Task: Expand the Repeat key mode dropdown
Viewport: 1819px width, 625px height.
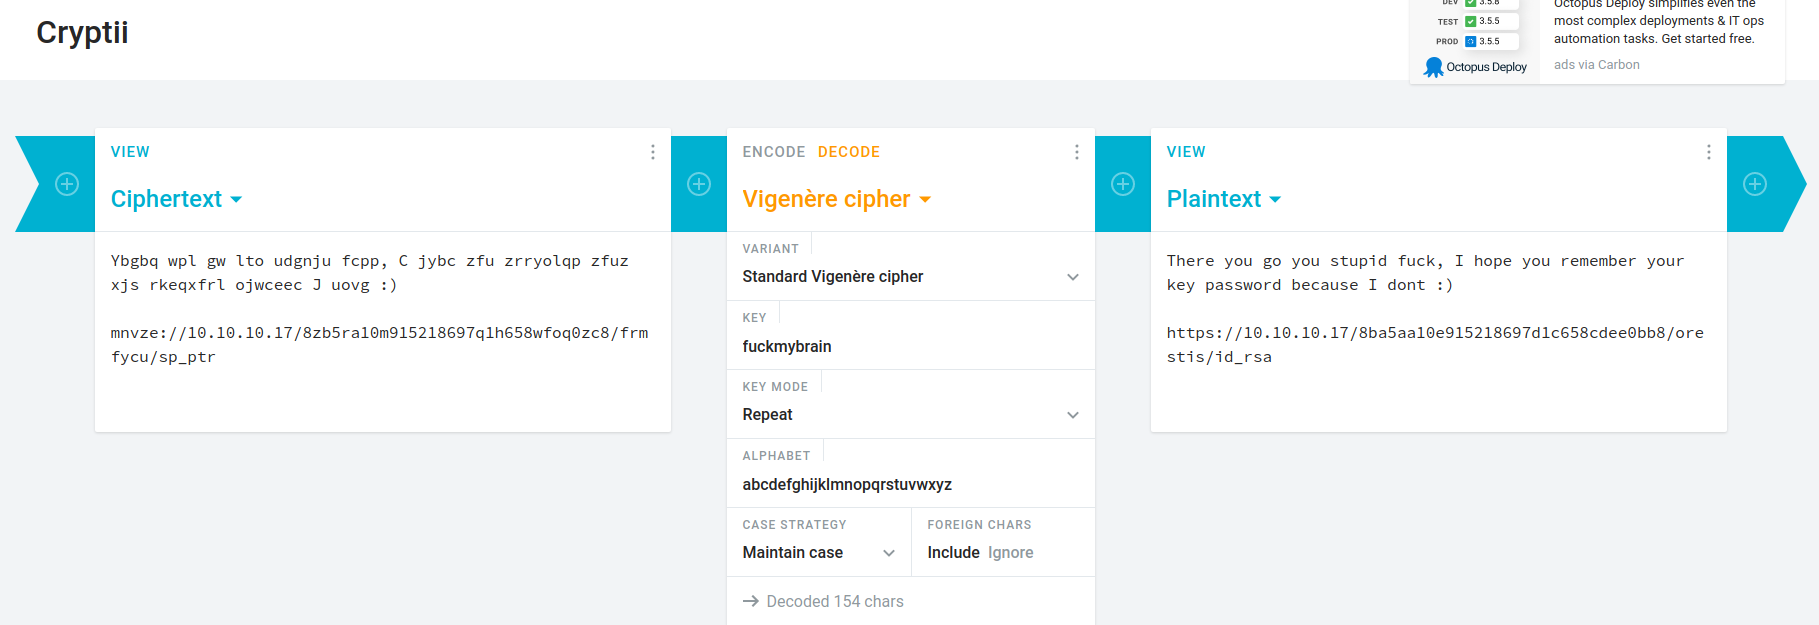Action: (911, 415)
